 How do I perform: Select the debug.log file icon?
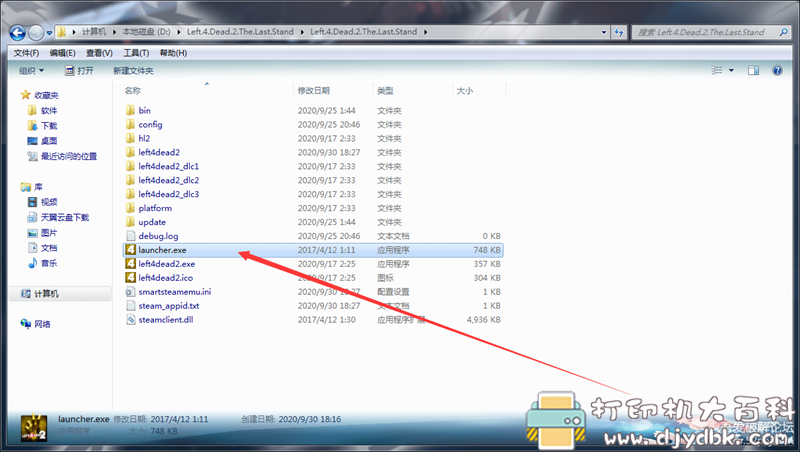click(131, 236)
